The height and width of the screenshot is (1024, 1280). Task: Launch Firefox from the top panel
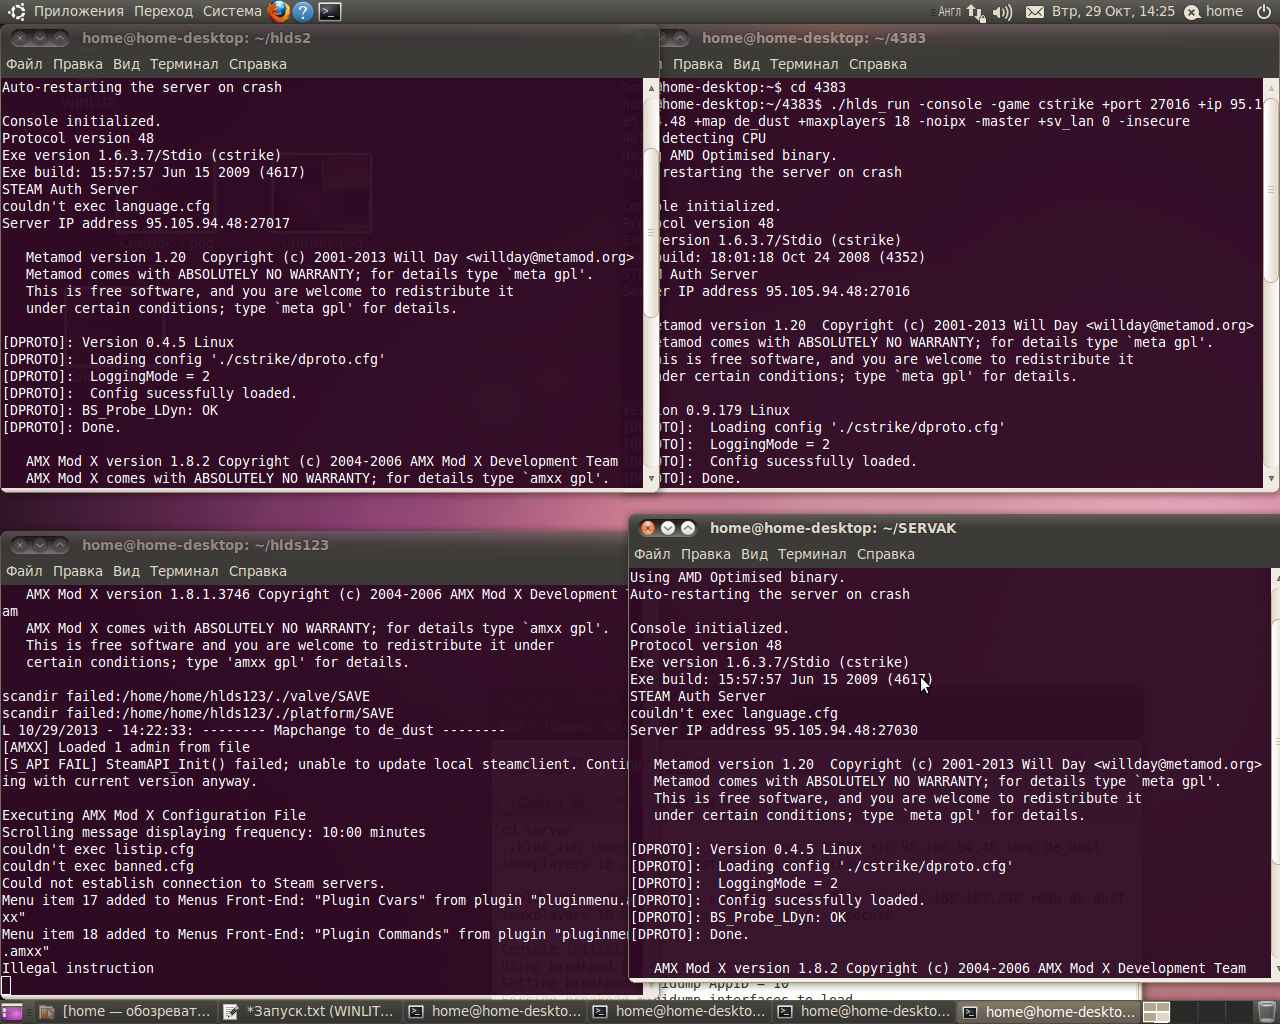point(279,12)
